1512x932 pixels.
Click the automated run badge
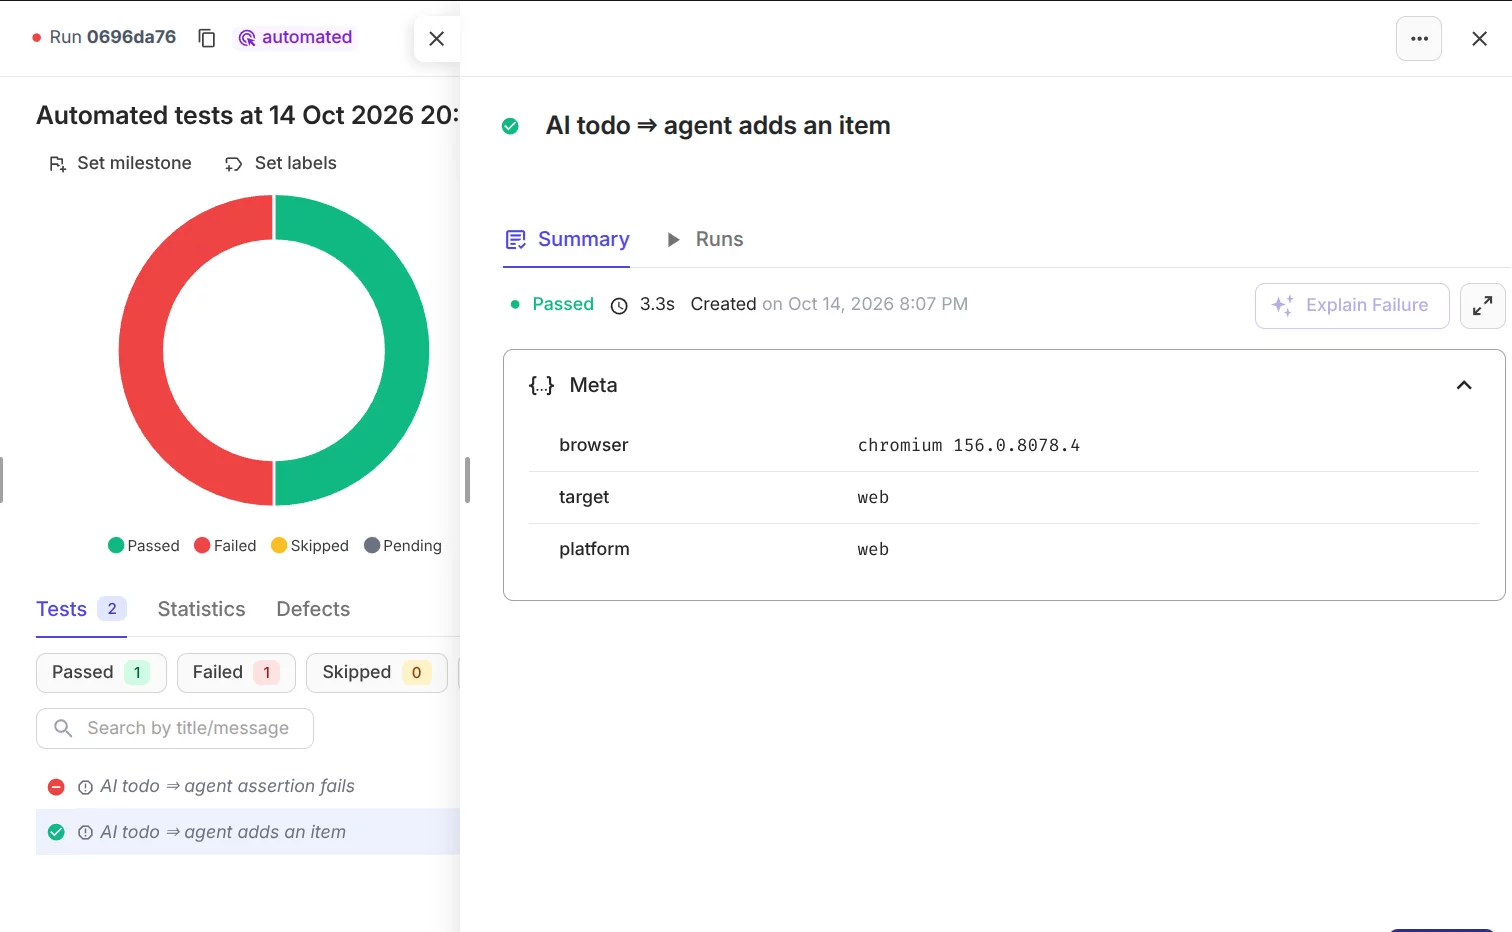coord(295,37)
